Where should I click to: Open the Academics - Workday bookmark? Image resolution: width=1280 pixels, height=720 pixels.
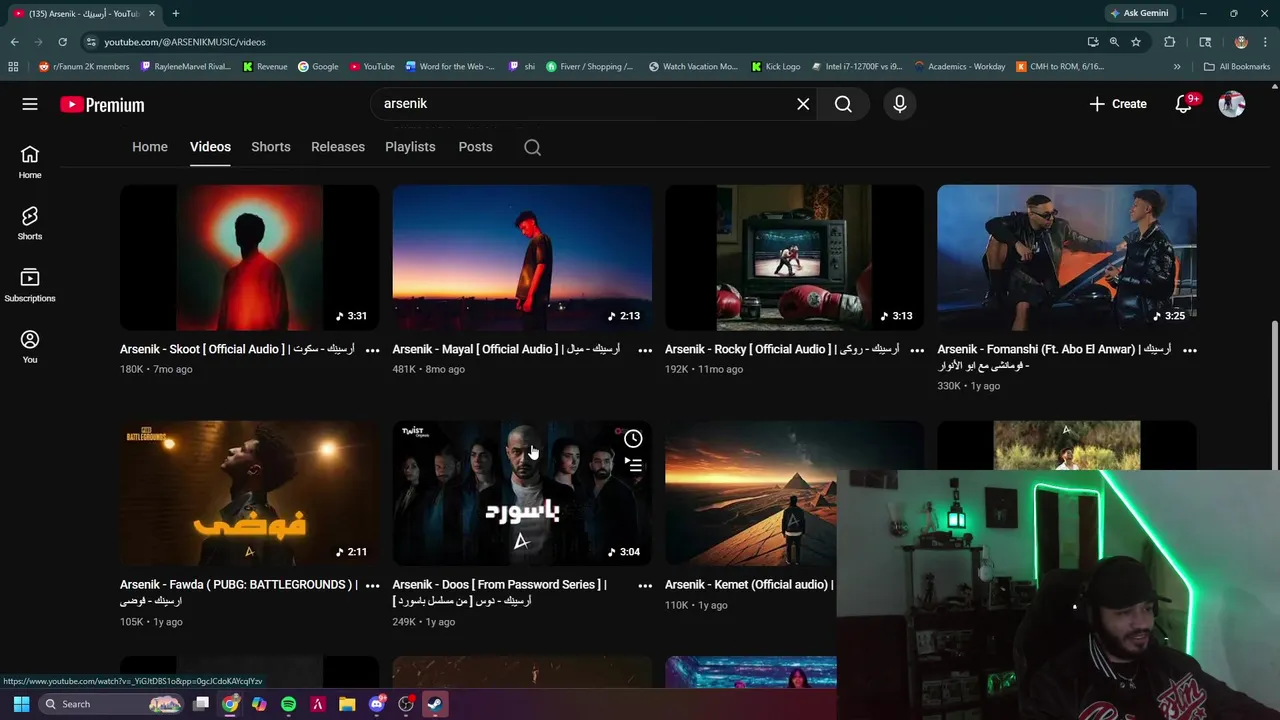pyautogui.click(x=960, y=67)
